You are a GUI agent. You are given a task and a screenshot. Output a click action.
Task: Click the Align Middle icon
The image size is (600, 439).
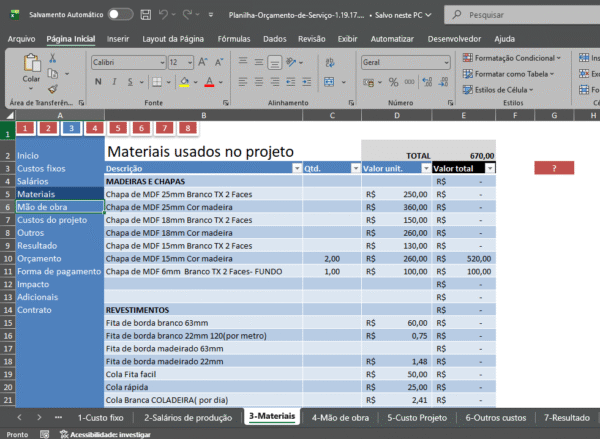[x=259, y=62]
